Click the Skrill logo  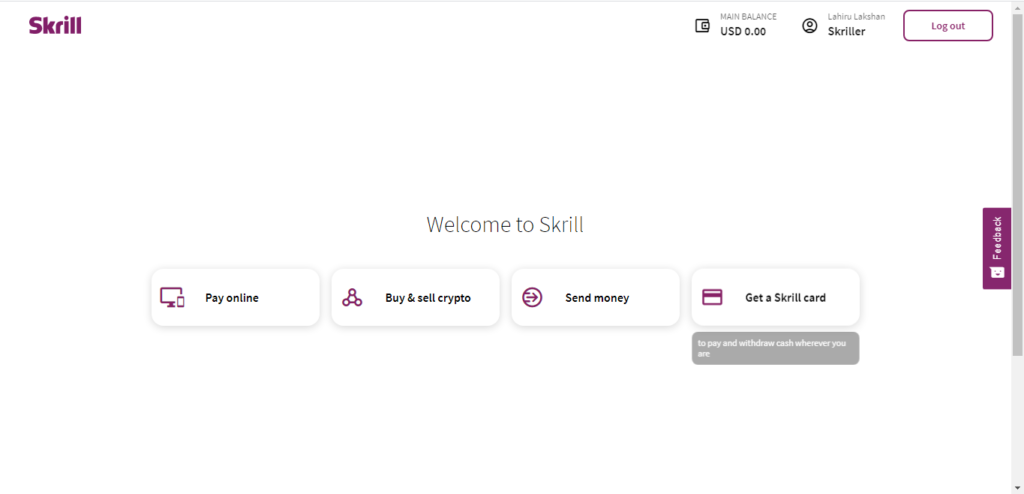click(x=55, y=26)
